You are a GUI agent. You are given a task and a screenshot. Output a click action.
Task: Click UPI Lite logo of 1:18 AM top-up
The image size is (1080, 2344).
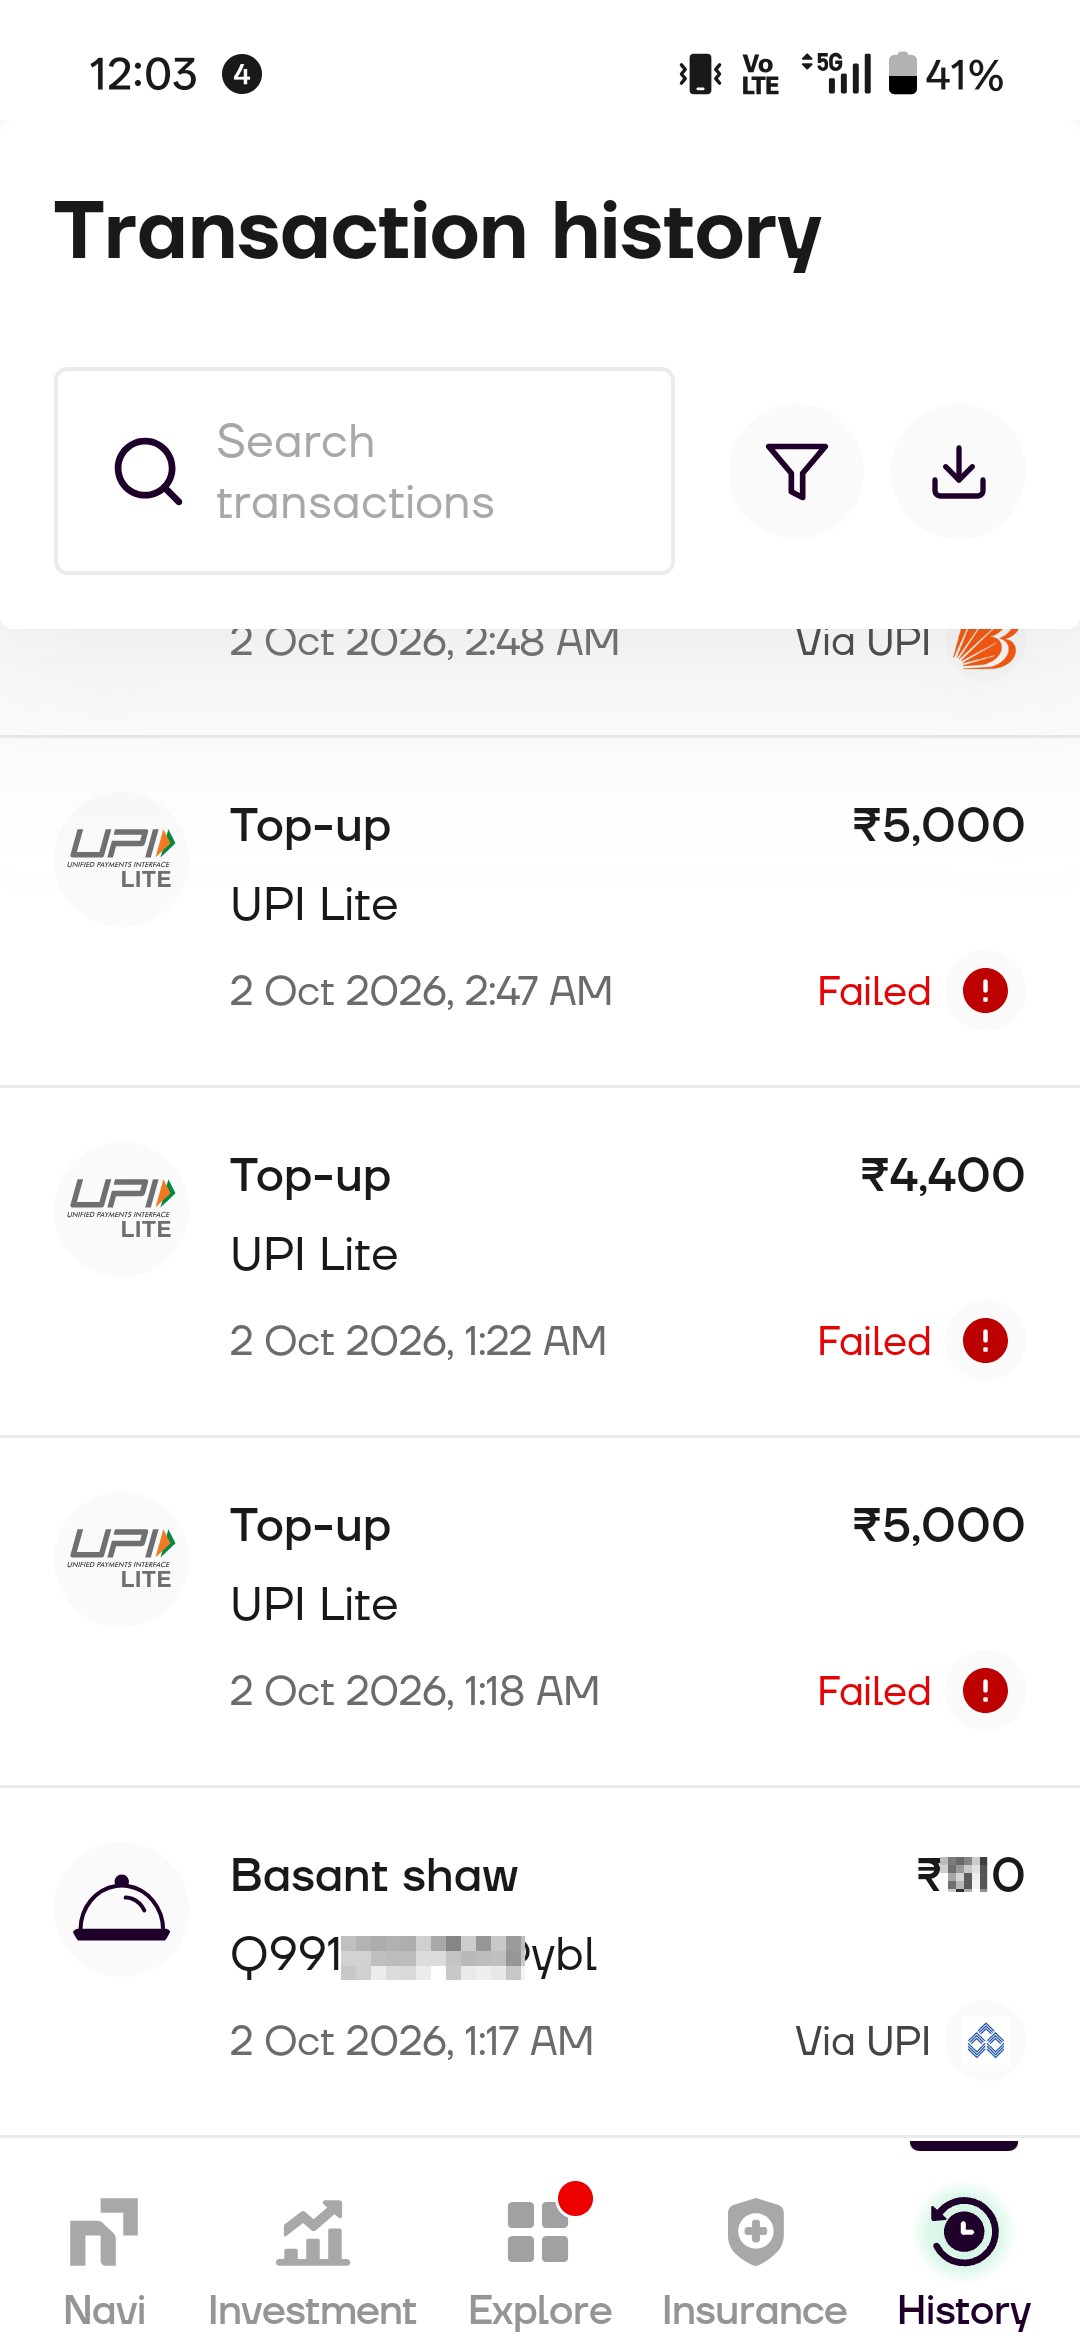tap(121, 1559)
